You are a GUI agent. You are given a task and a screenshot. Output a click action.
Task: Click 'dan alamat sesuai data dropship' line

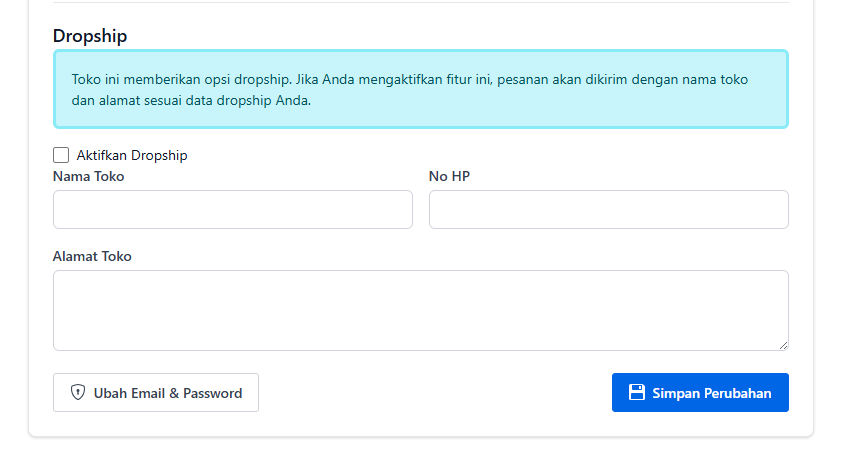(172, 101)
